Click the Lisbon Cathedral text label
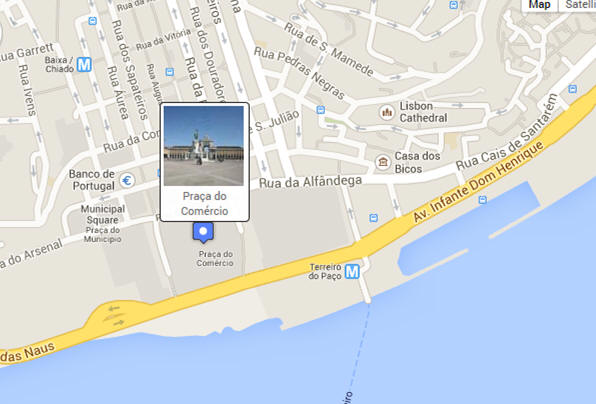The image size is (596, 404). tap(423, 112)
